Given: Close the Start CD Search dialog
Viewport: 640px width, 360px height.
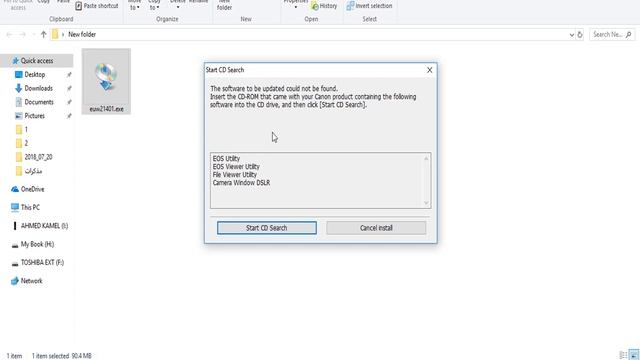Looking at the screenshot, I should (x=429, y=70).
